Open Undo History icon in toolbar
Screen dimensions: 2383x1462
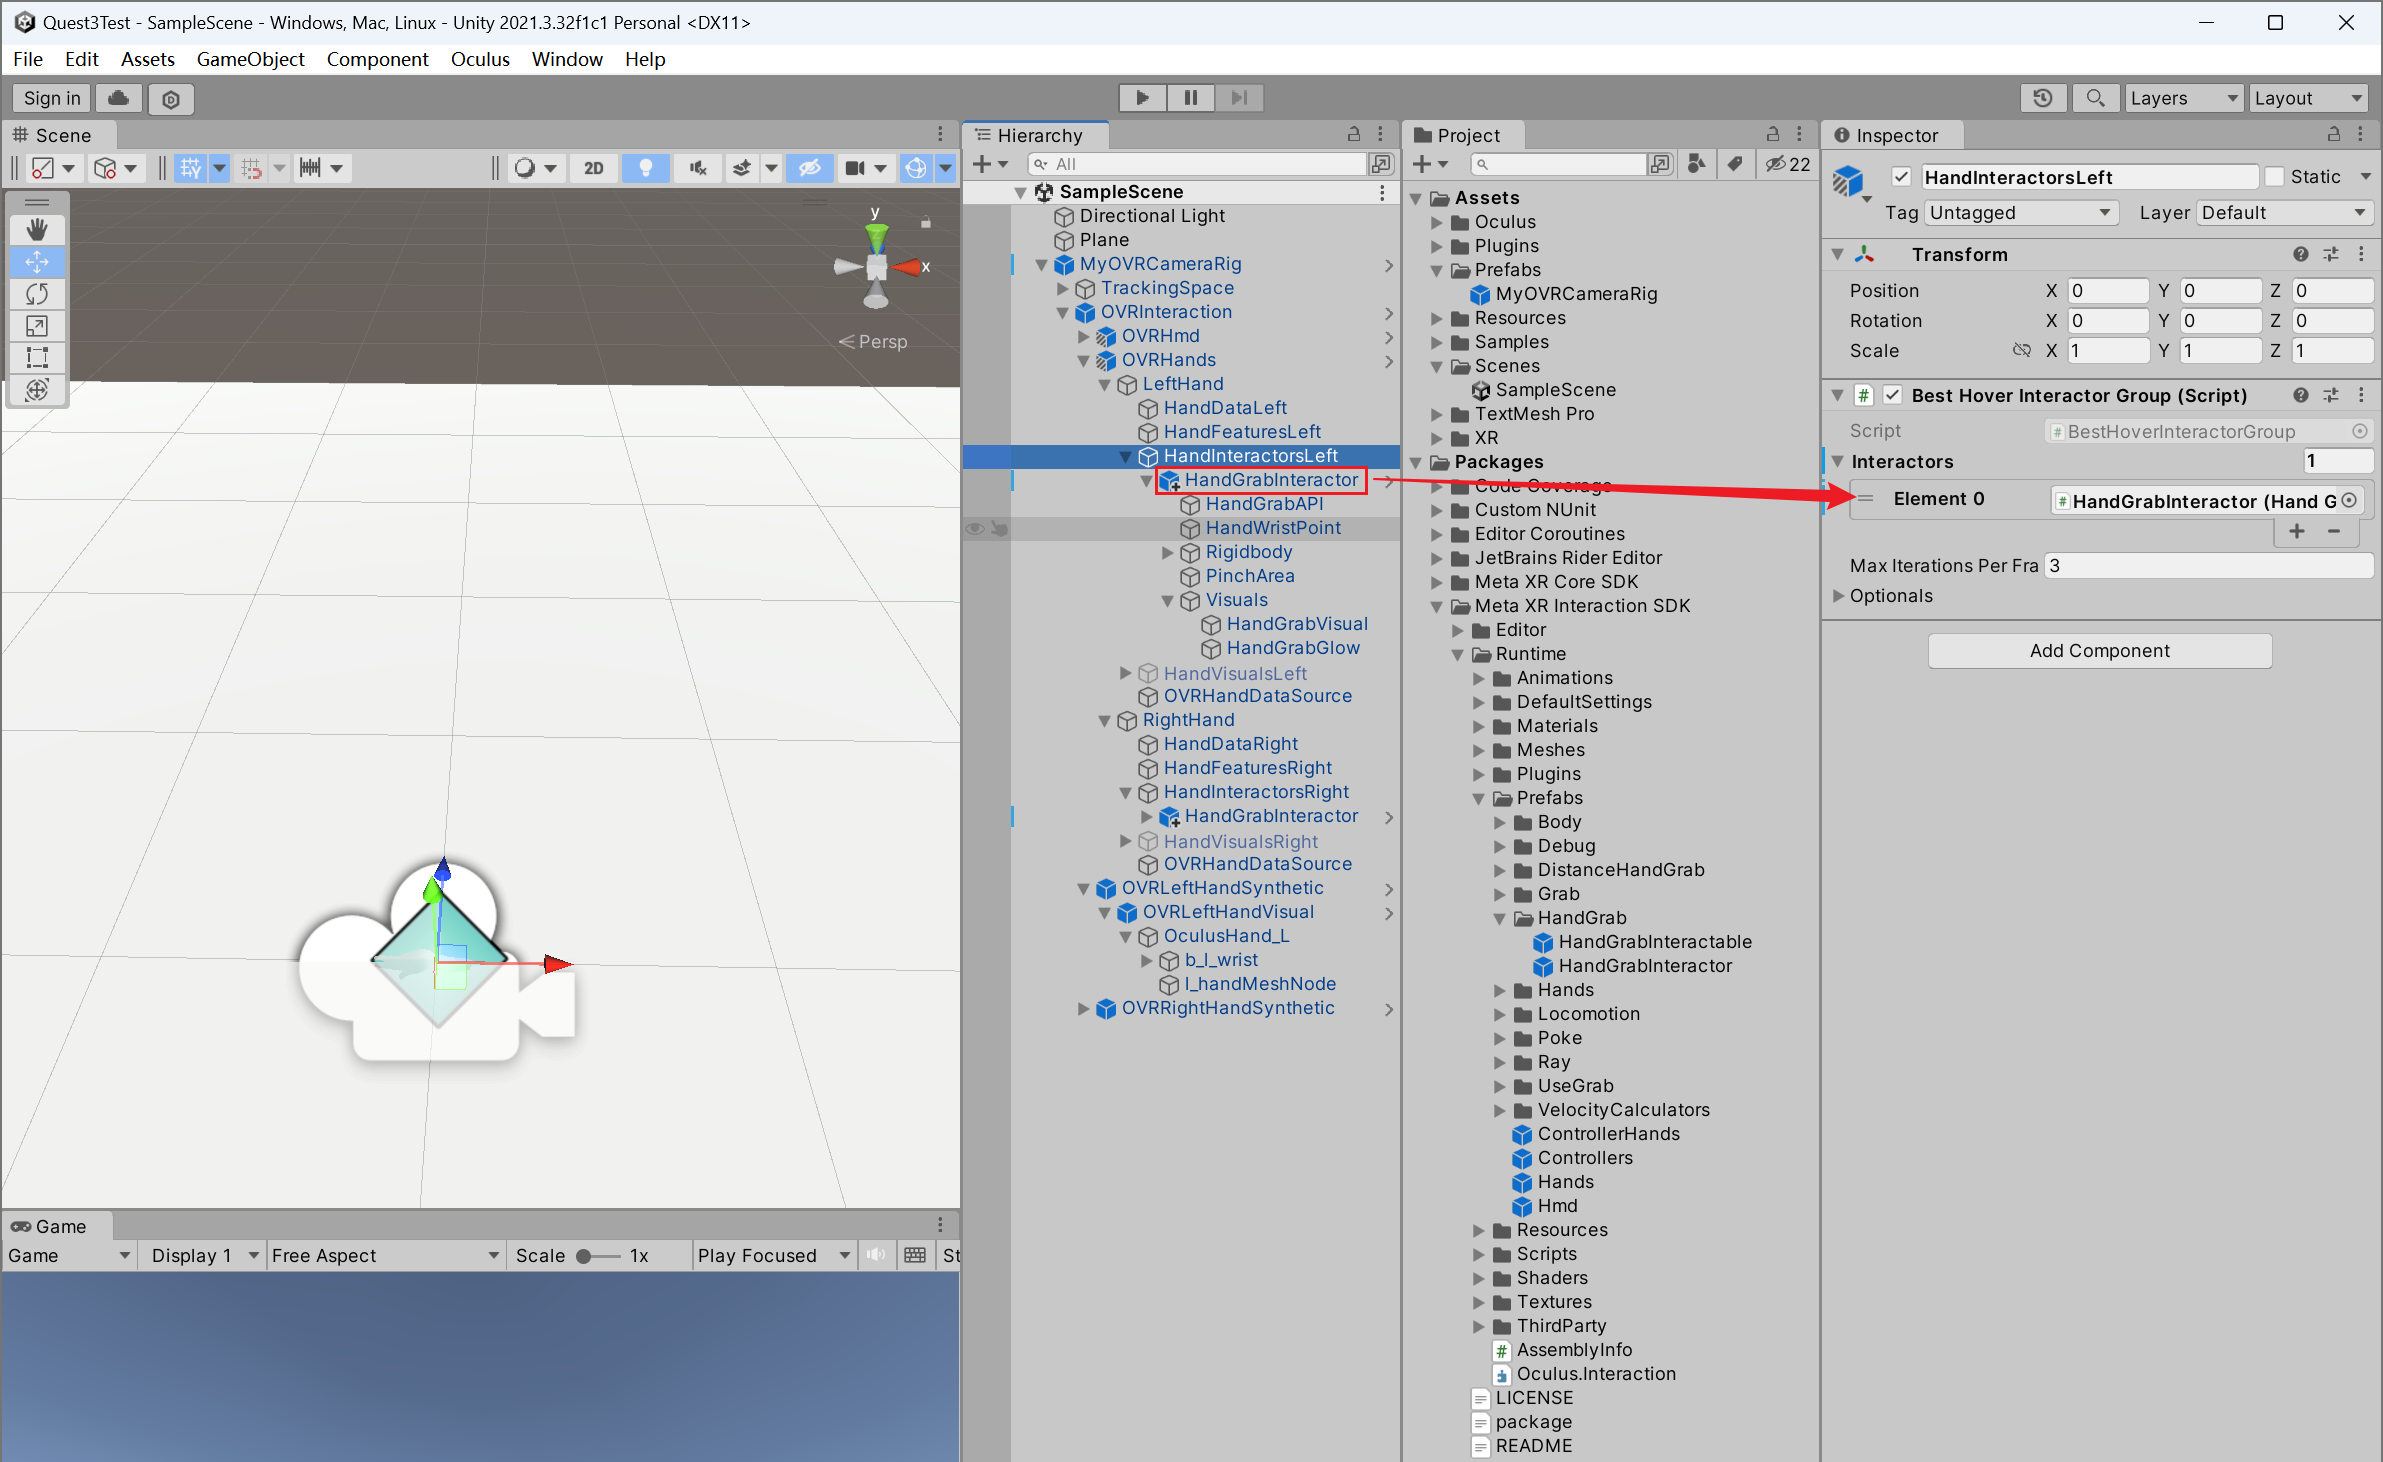click(2043, 98)
